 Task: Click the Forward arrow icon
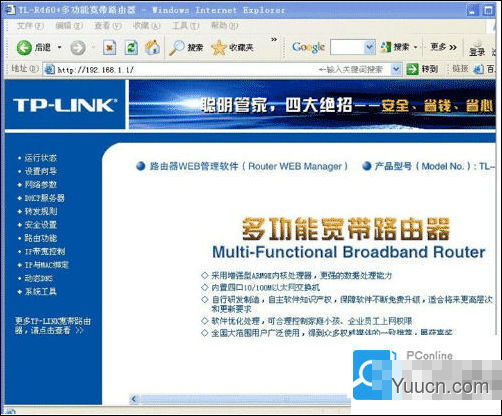[x=78, y=48]
